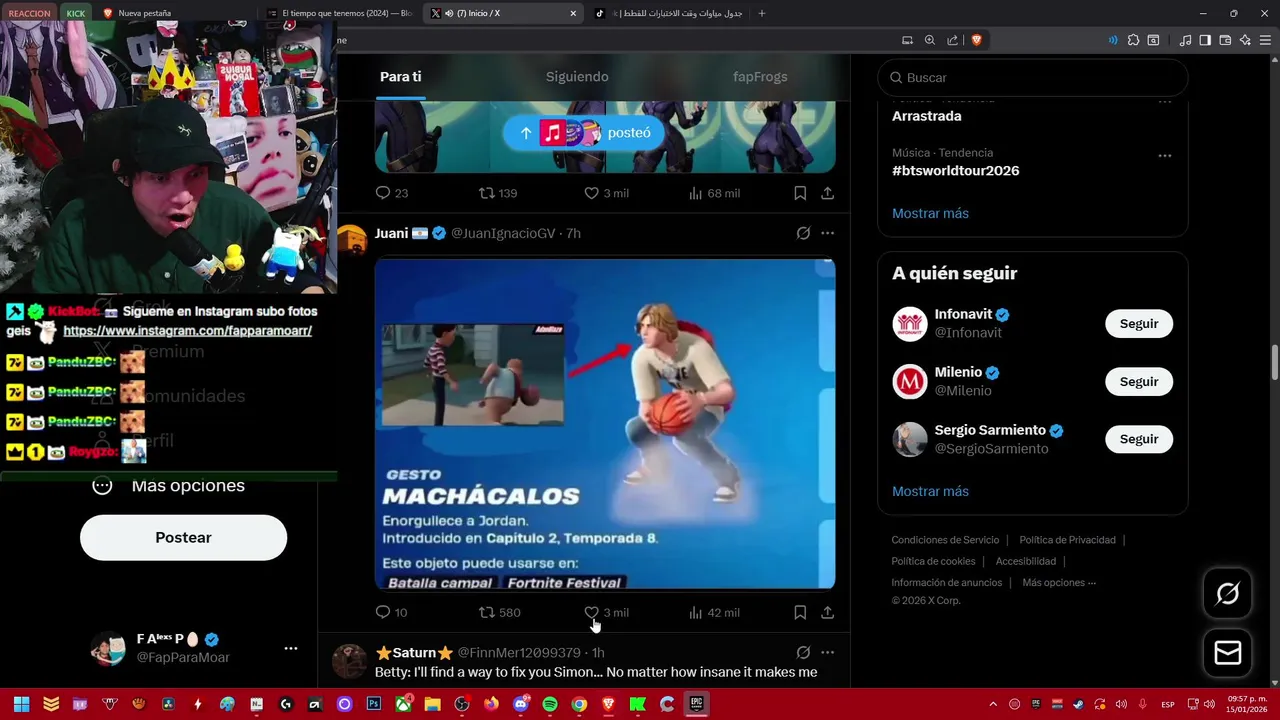Open the Brave Wallet icon
Screen dimensions: 1280x720
click(1225, 40)
